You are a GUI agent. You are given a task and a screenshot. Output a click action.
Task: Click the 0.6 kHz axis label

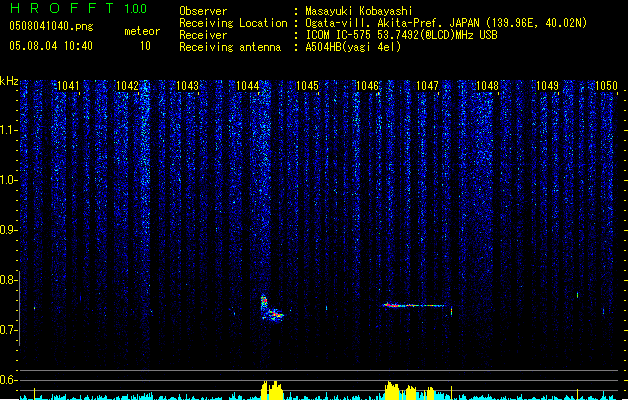tap(8, 380)
